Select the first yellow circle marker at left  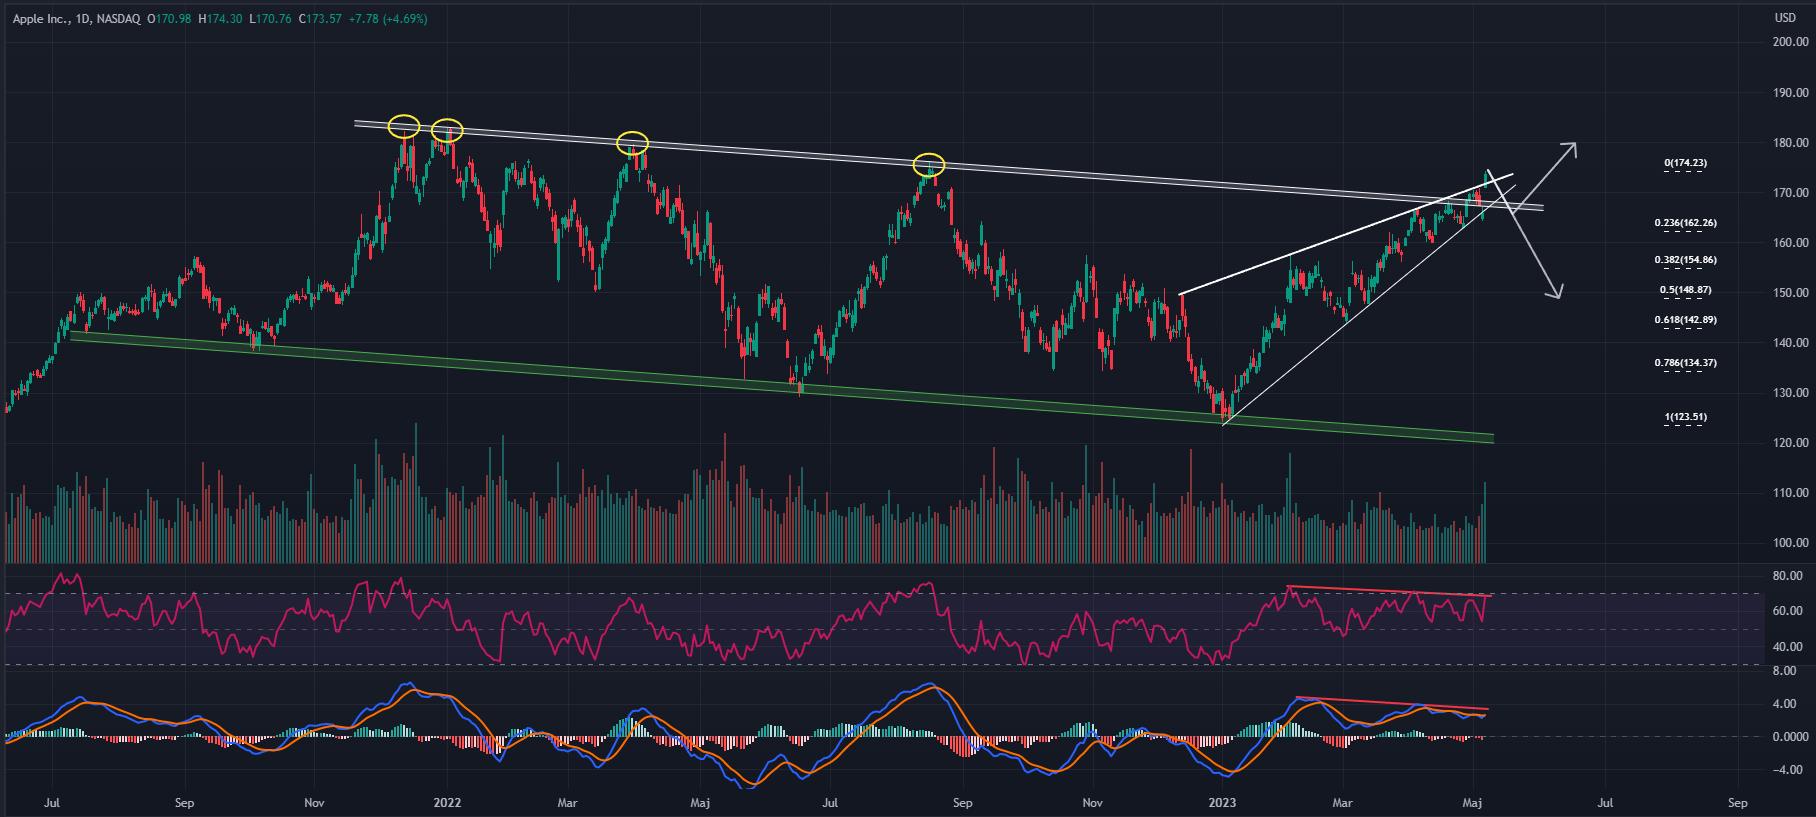tap(403, 126)
